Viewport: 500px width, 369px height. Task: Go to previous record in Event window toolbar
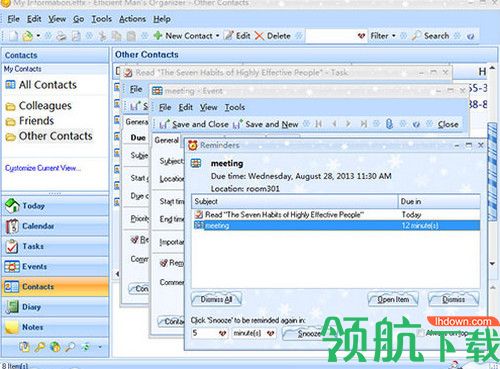point(334,124)
